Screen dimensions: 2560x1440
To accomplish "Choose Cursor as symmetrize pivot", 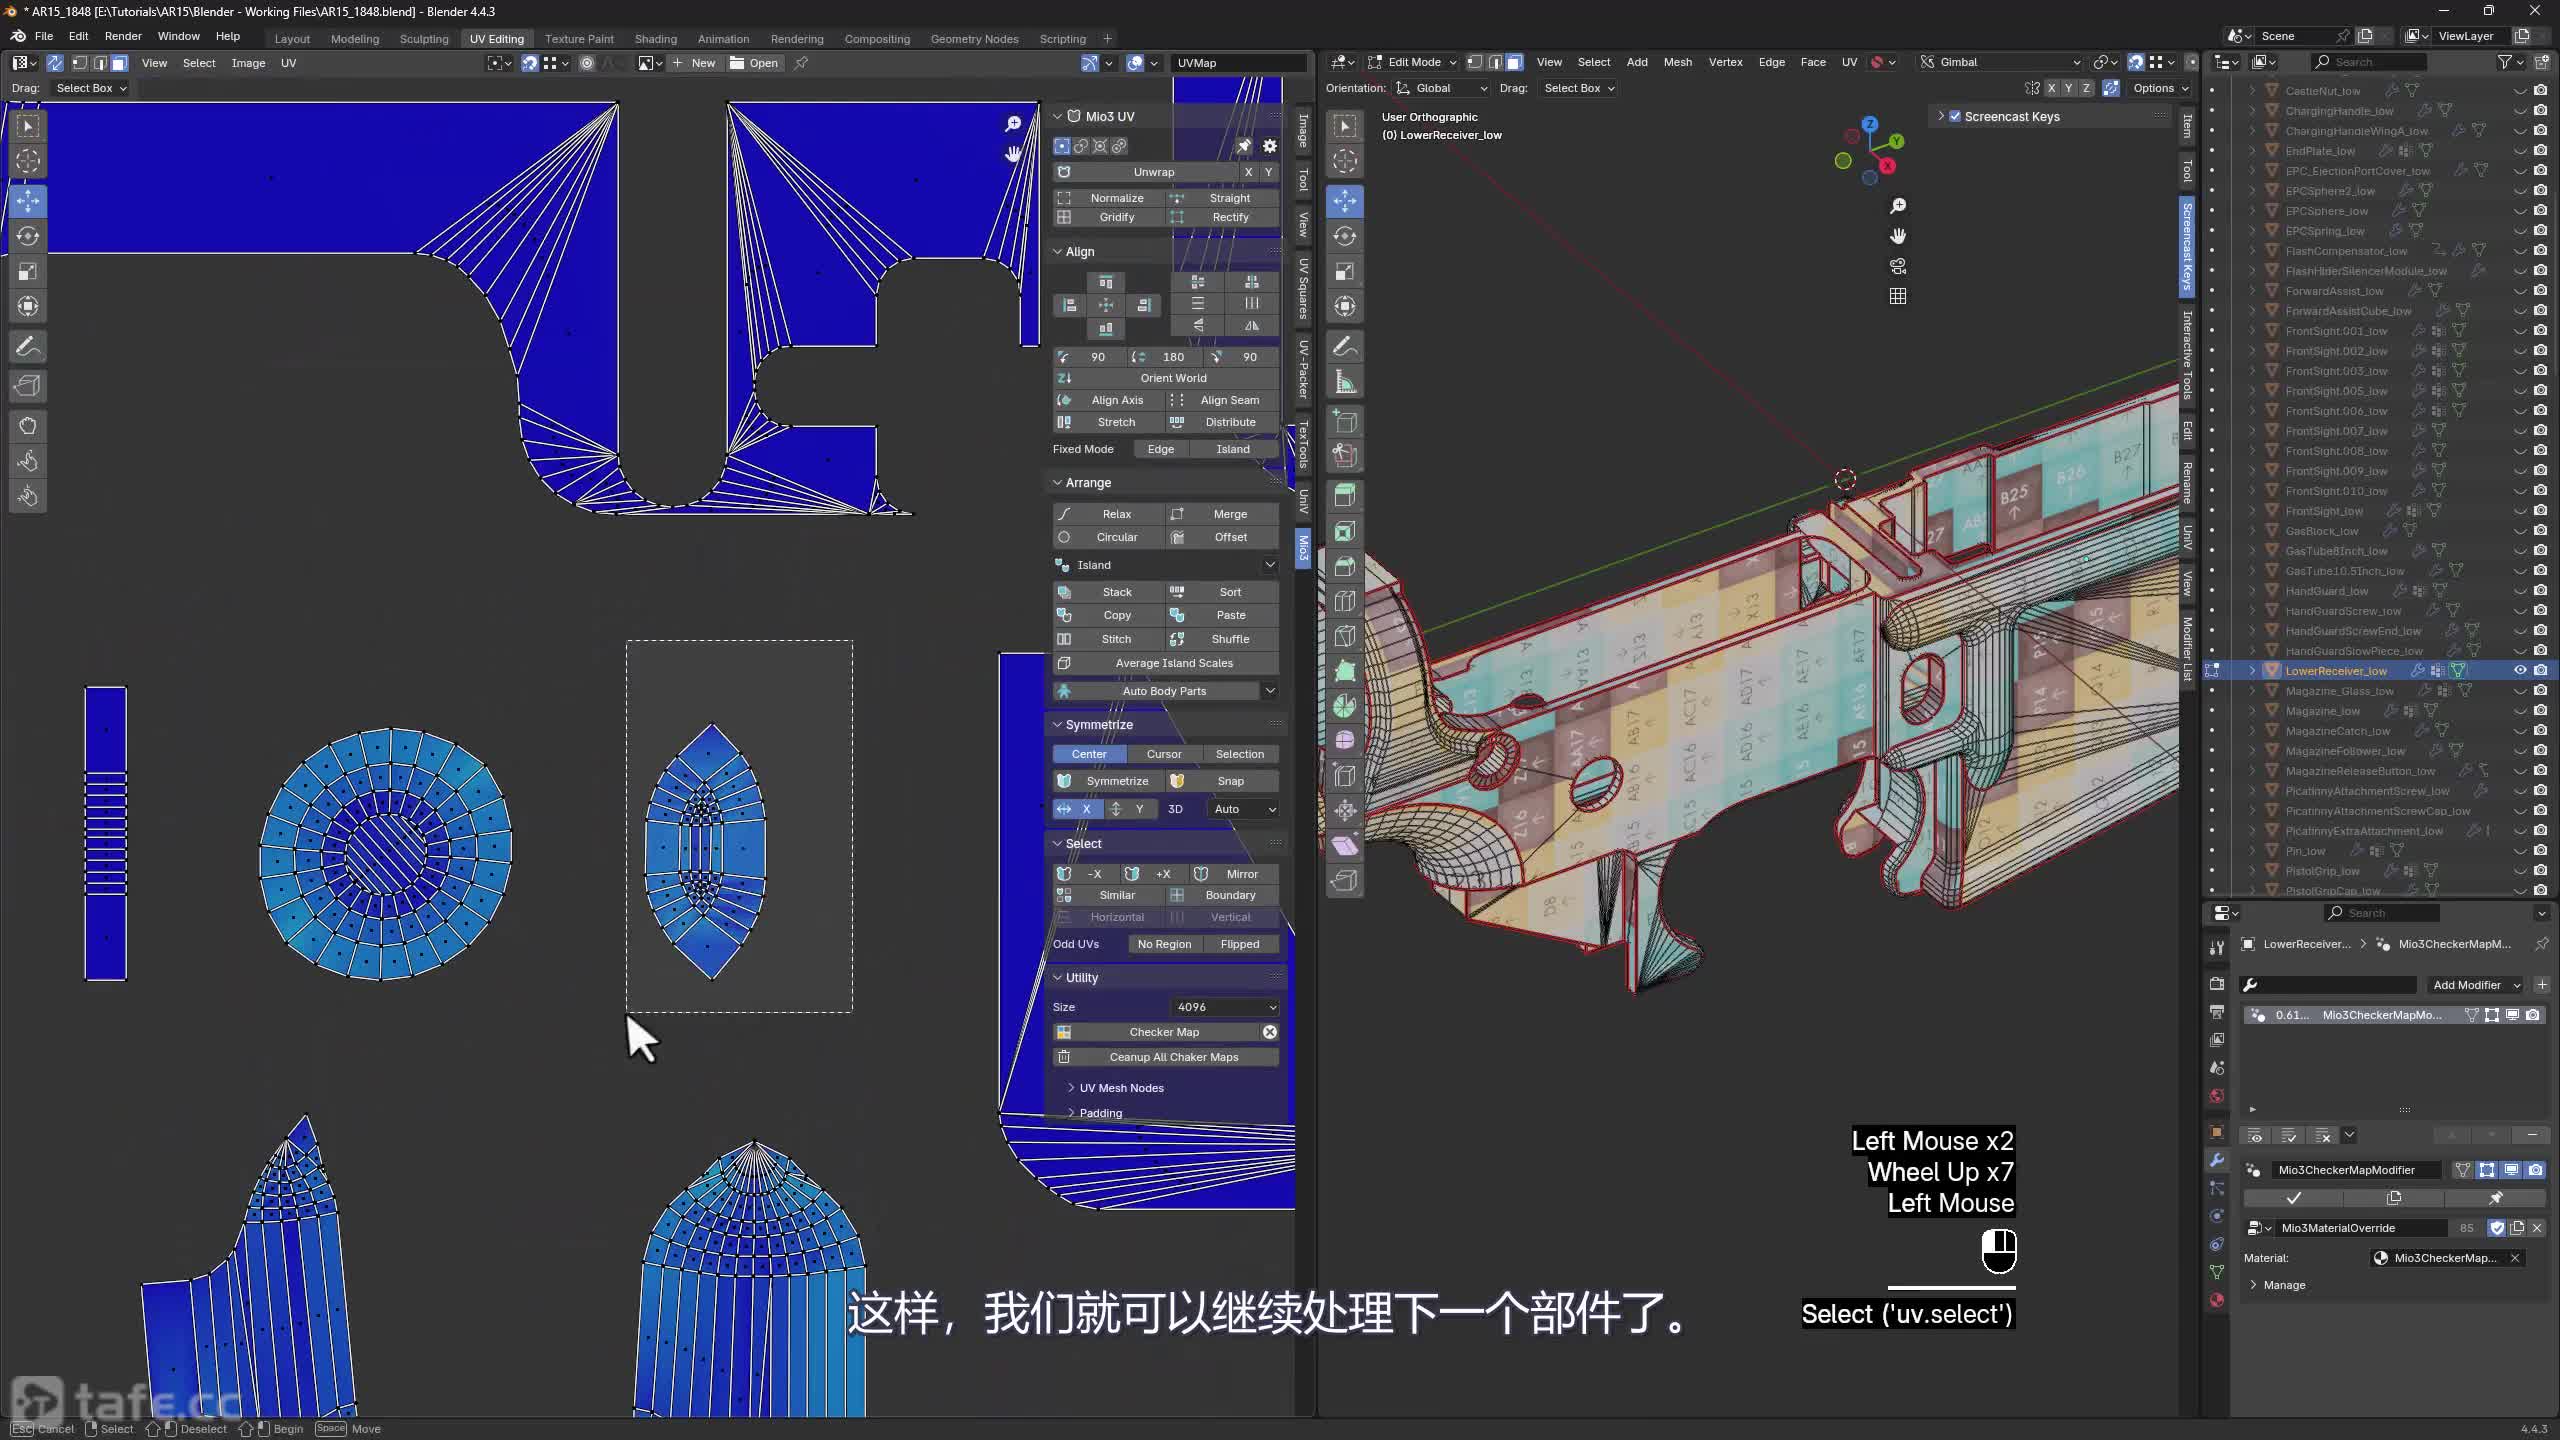I will point(1163,754).
